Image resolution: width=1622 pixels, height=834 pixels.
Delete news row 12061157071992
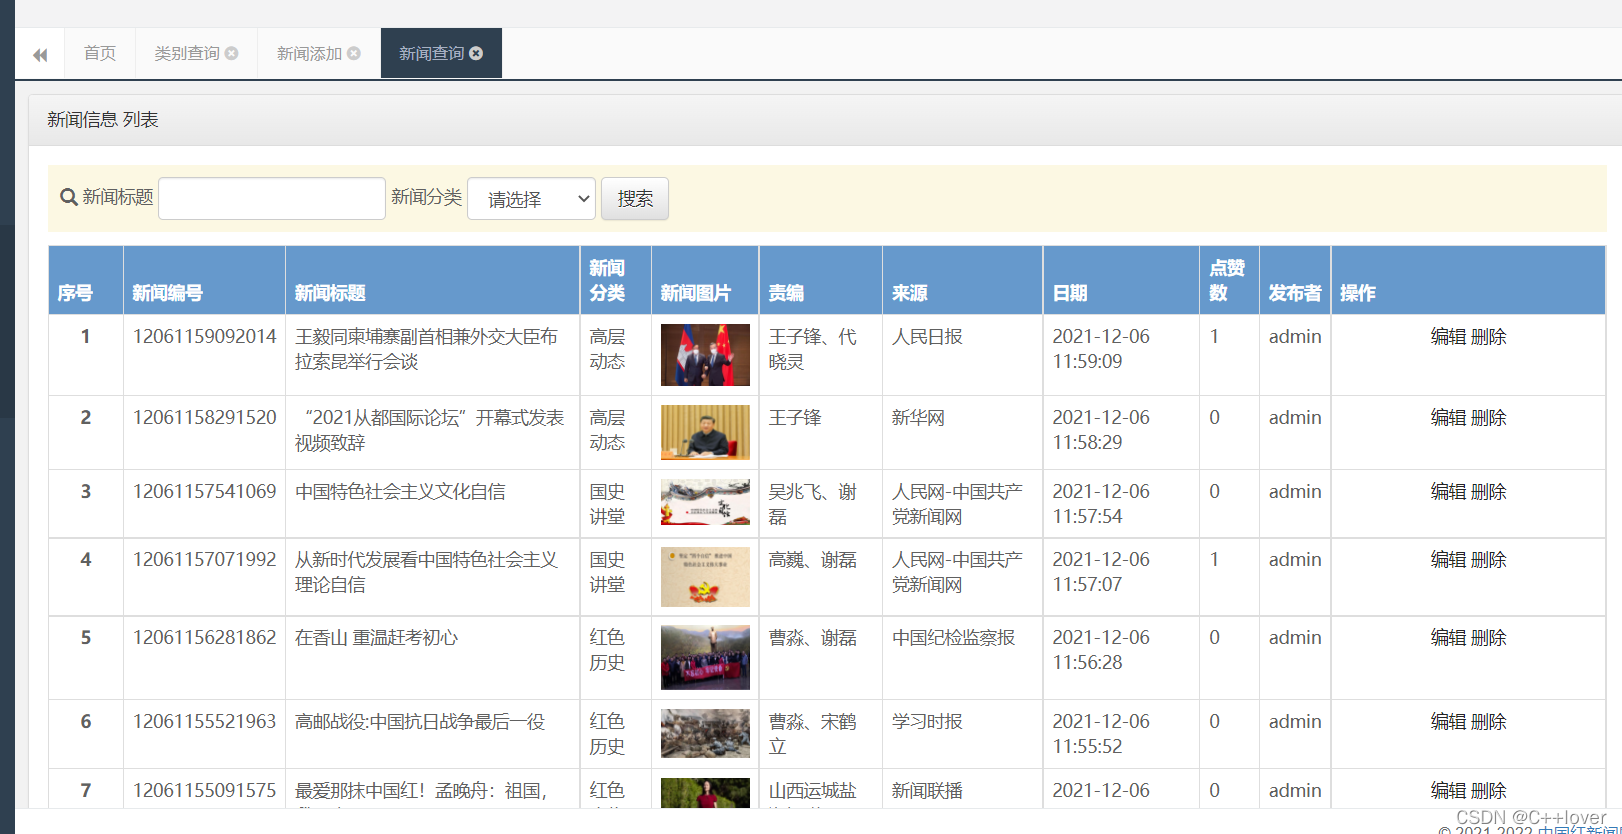[1489, 560]
